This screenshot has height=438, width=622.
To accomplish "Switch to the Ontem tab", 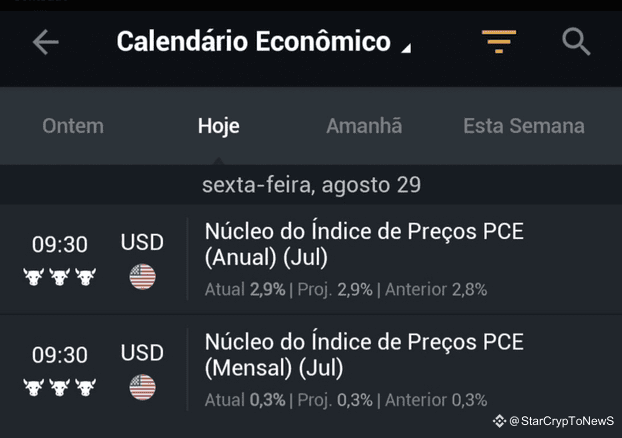I will click(x=73, y=126).
